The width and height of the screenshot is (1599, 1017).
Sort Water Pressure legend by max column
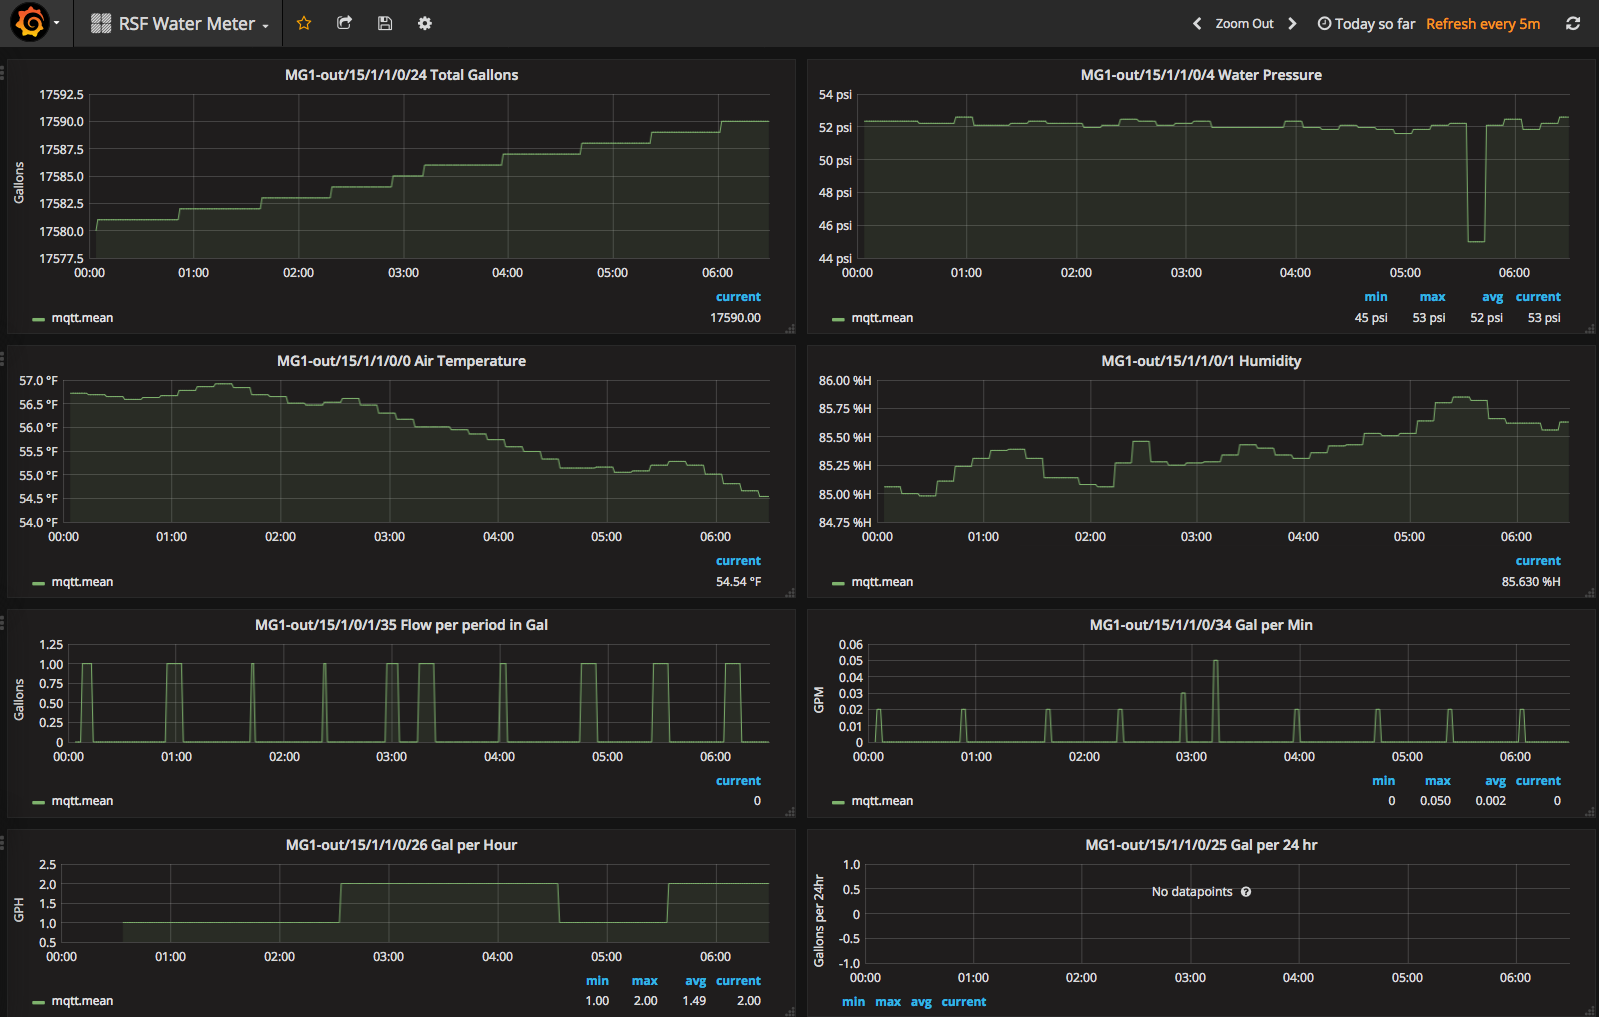pyautogui.click(x=1432, y=297)
